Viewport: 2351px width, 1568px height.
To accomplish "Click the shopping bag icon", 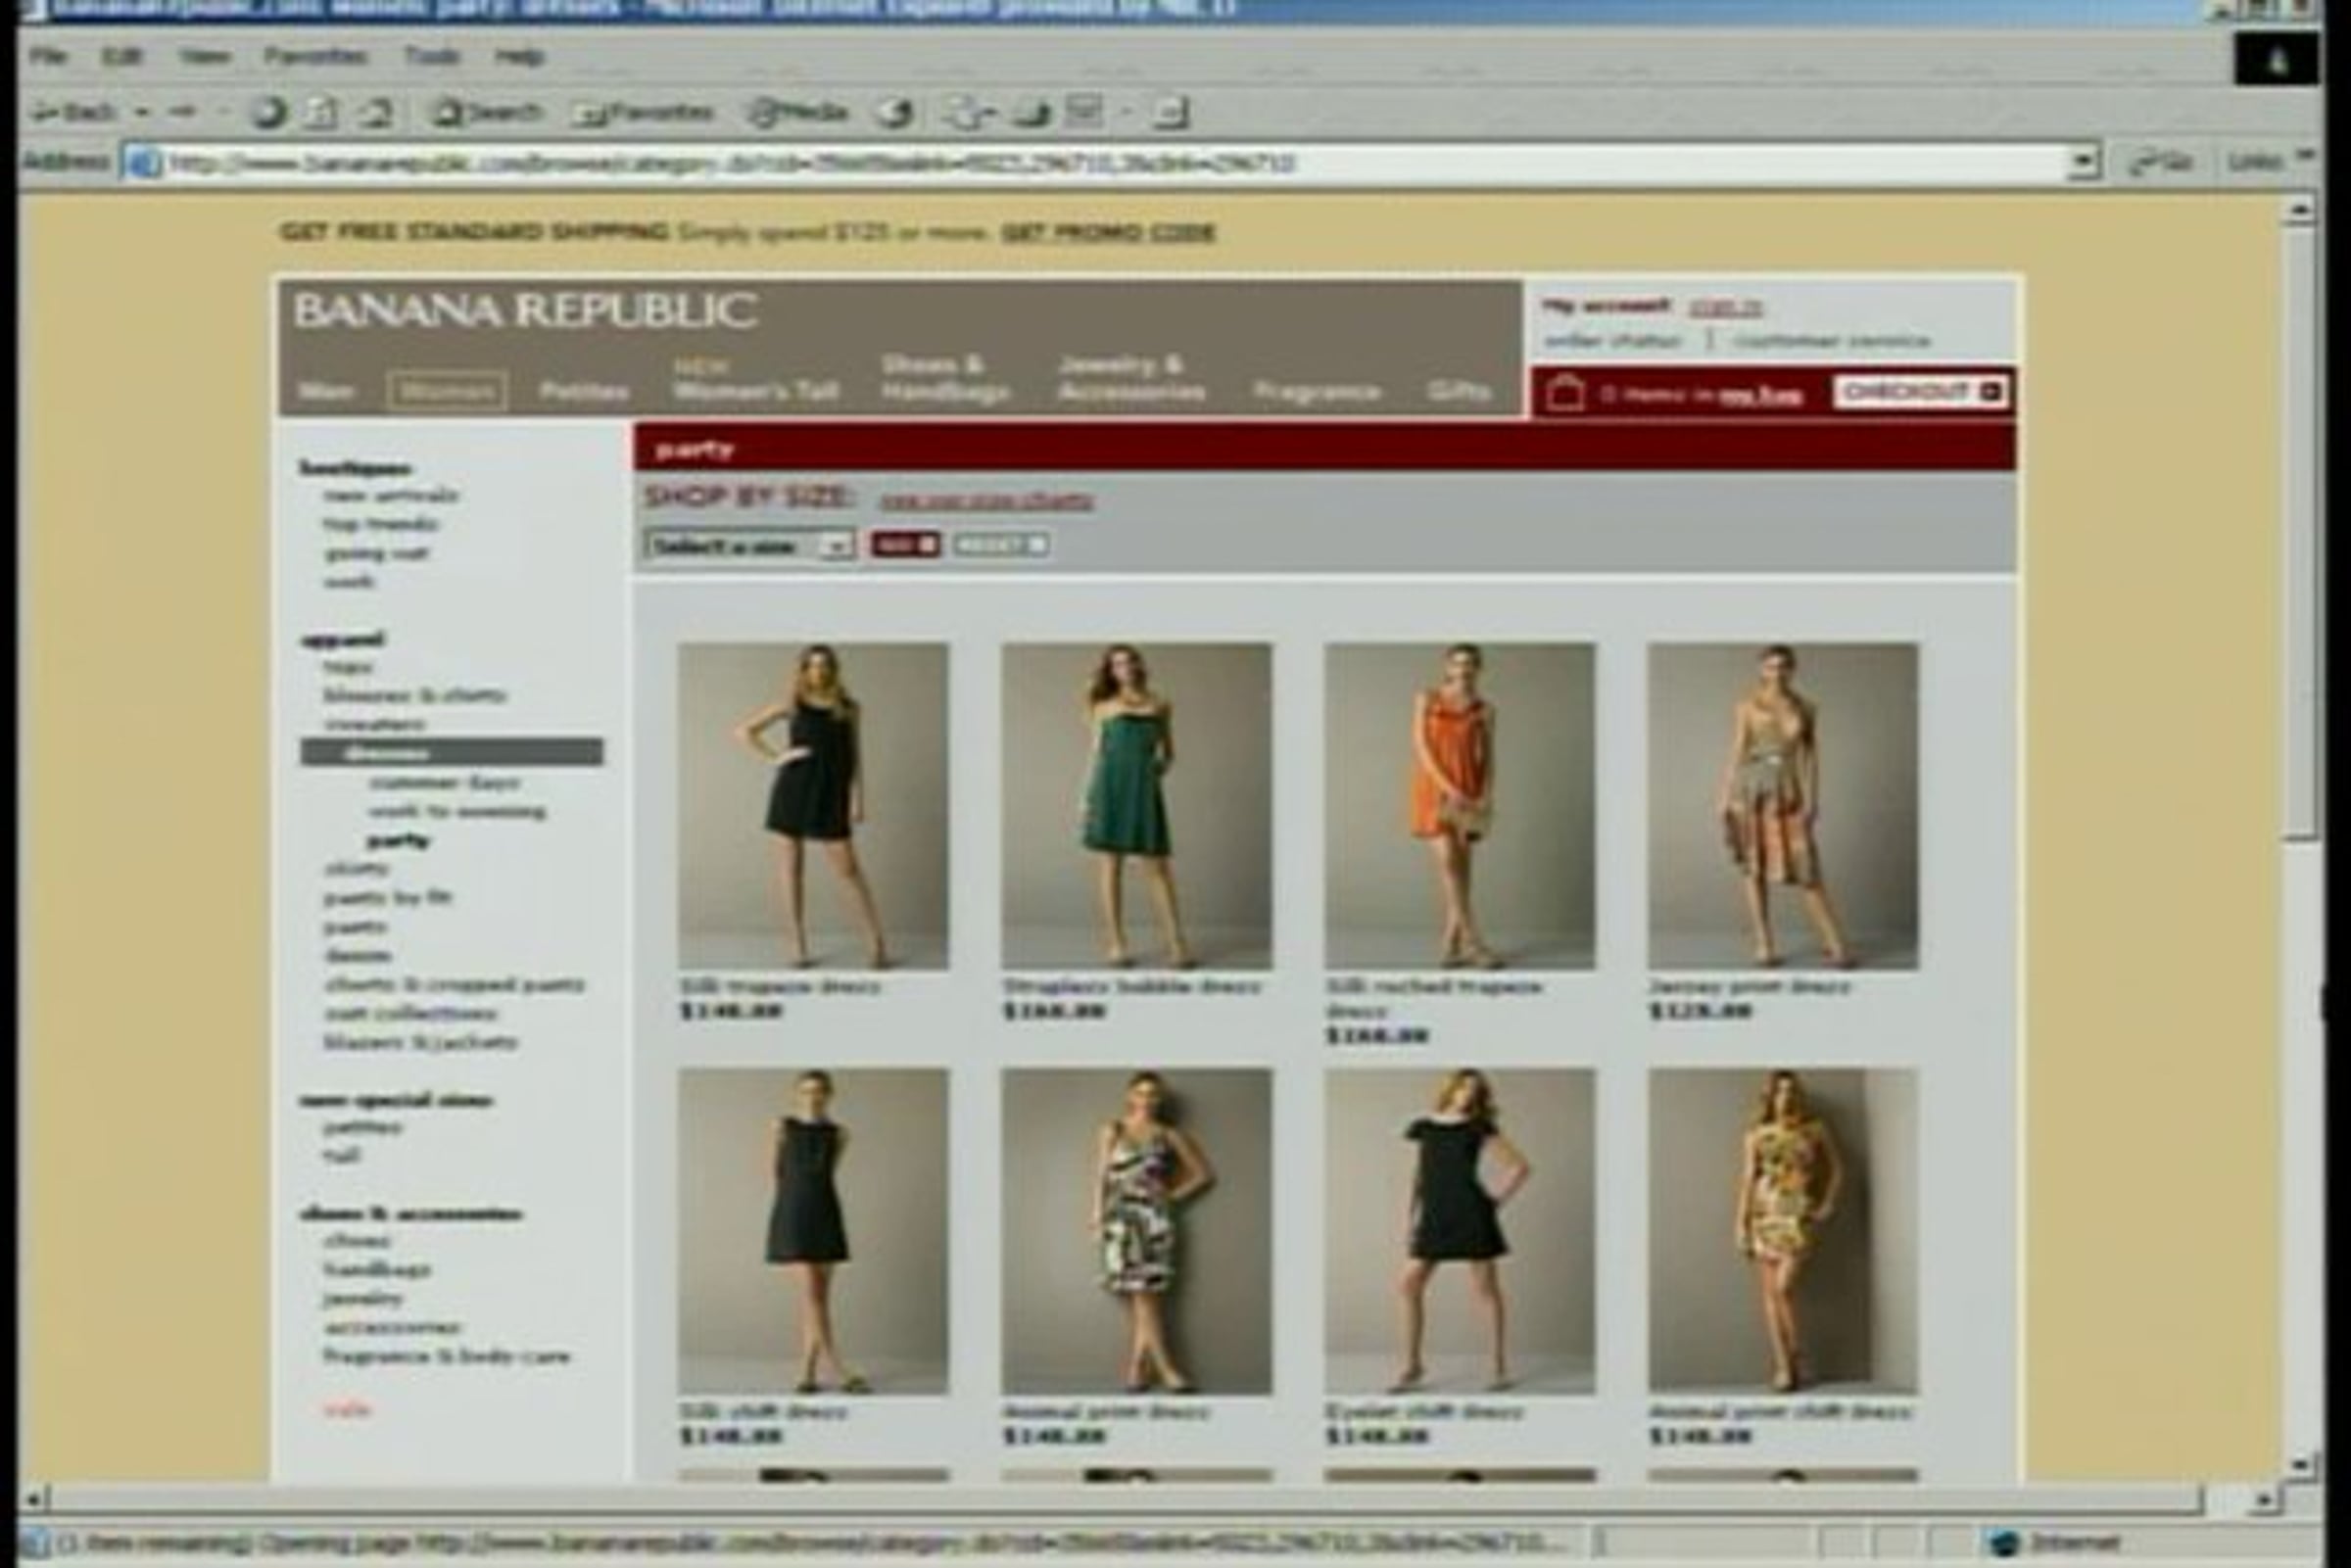I will [1564, 393].
